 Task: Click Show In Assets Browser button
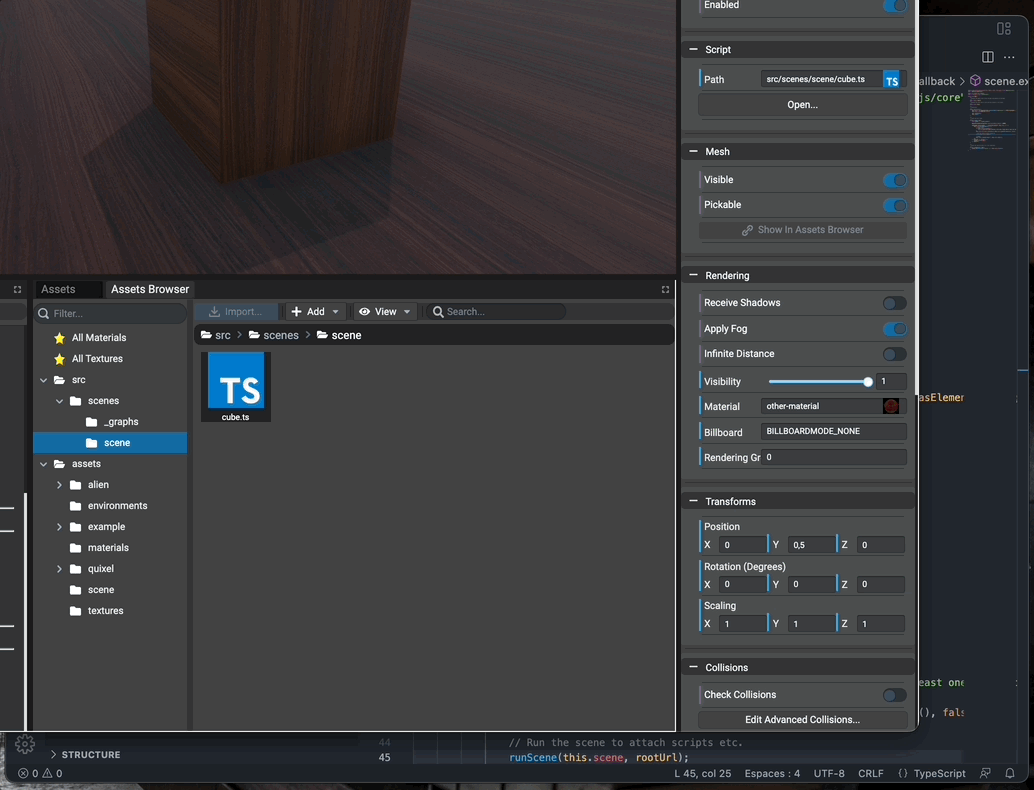(803, 230)
